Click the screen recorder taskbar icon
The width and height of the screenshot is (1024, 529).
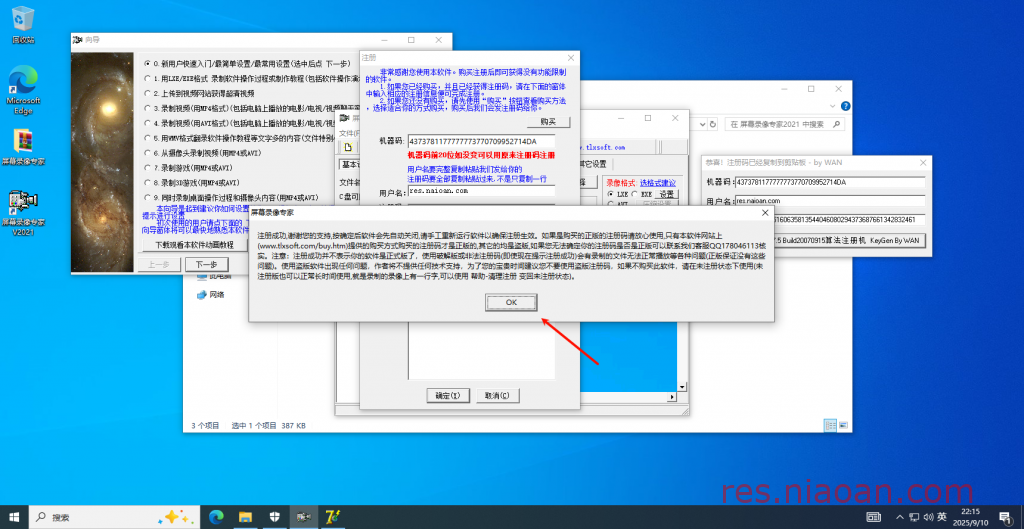[302, 517]
